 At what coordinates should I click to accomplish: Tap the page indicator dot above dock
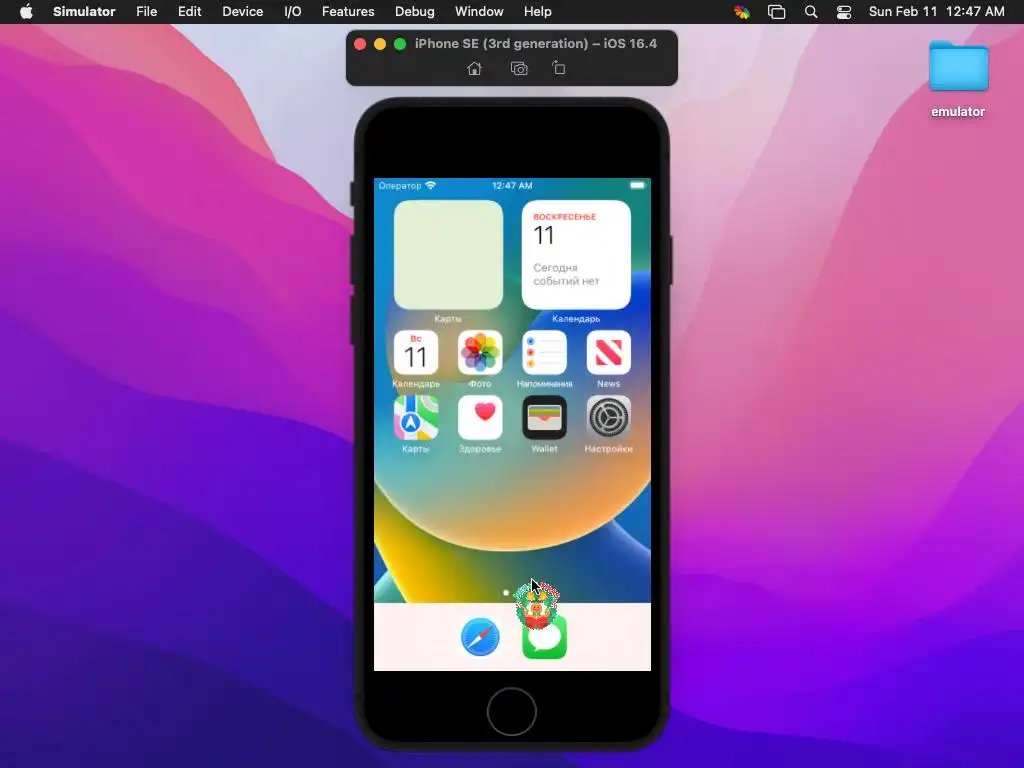pyautogui.click(x=506, y=593)
